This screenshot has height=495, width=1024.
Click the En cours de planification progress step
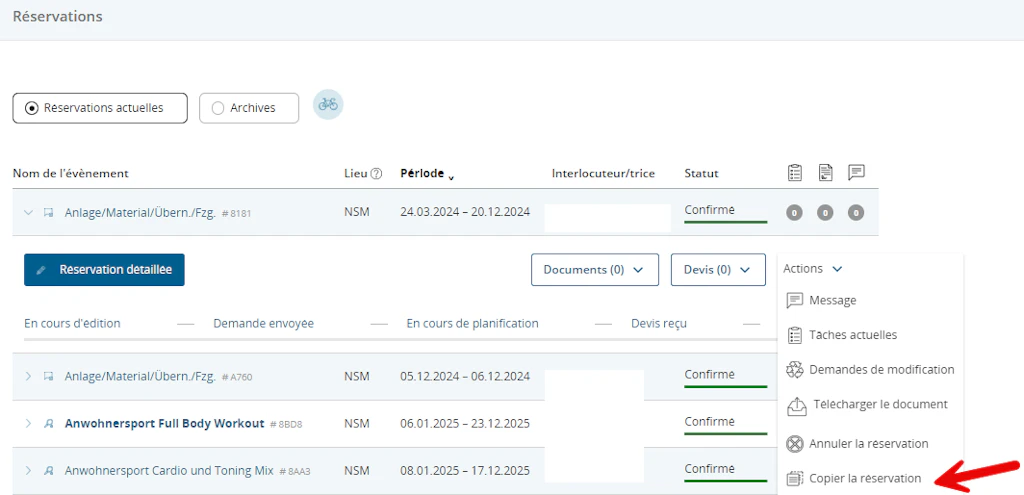[472, 324]
